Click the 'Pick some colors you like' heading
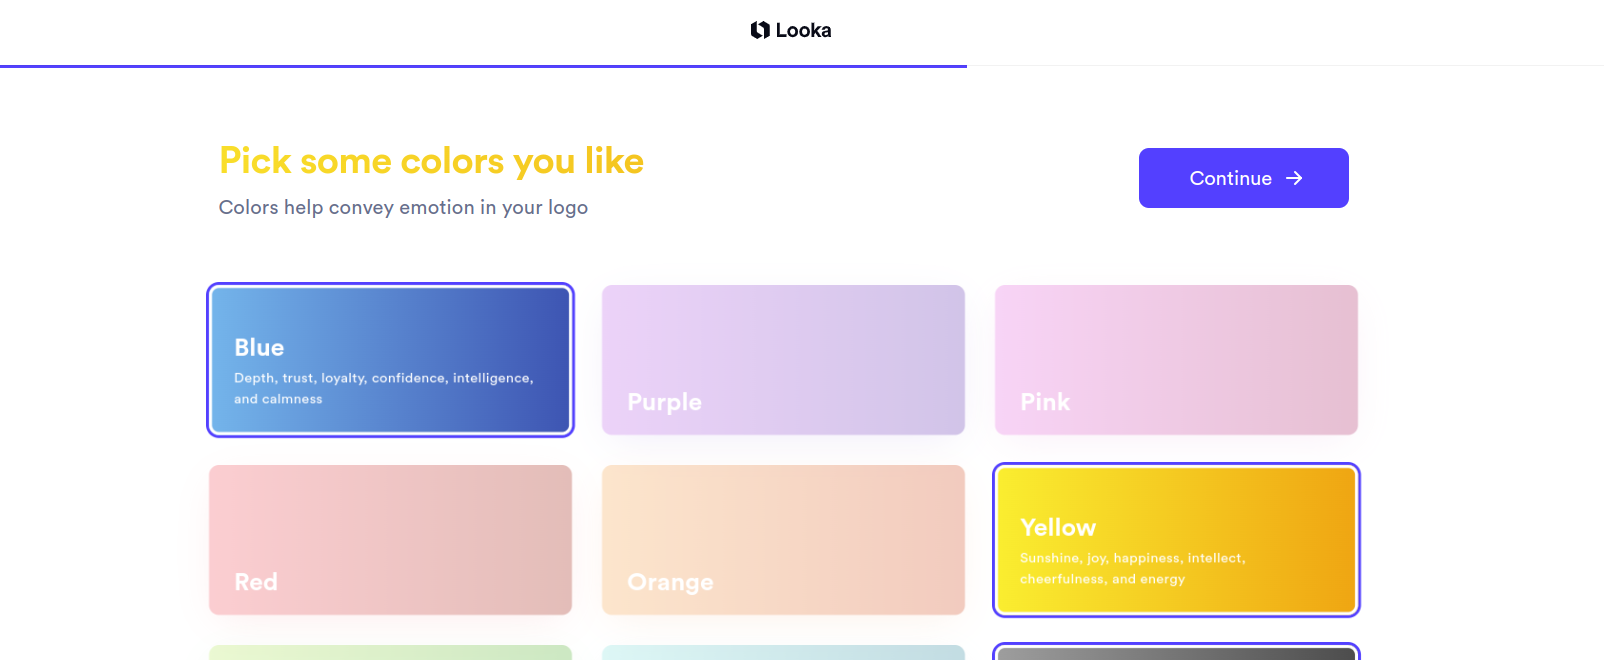 [x=431, y=161]
